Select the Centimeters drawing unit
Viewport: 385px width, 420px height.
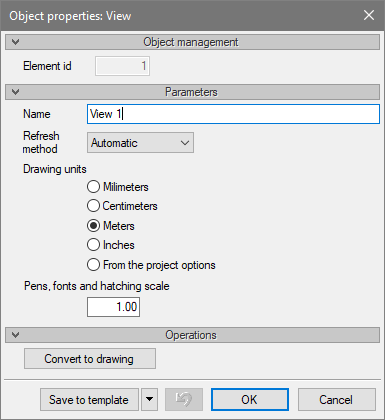pyautogui.click(x=93, y=206)
